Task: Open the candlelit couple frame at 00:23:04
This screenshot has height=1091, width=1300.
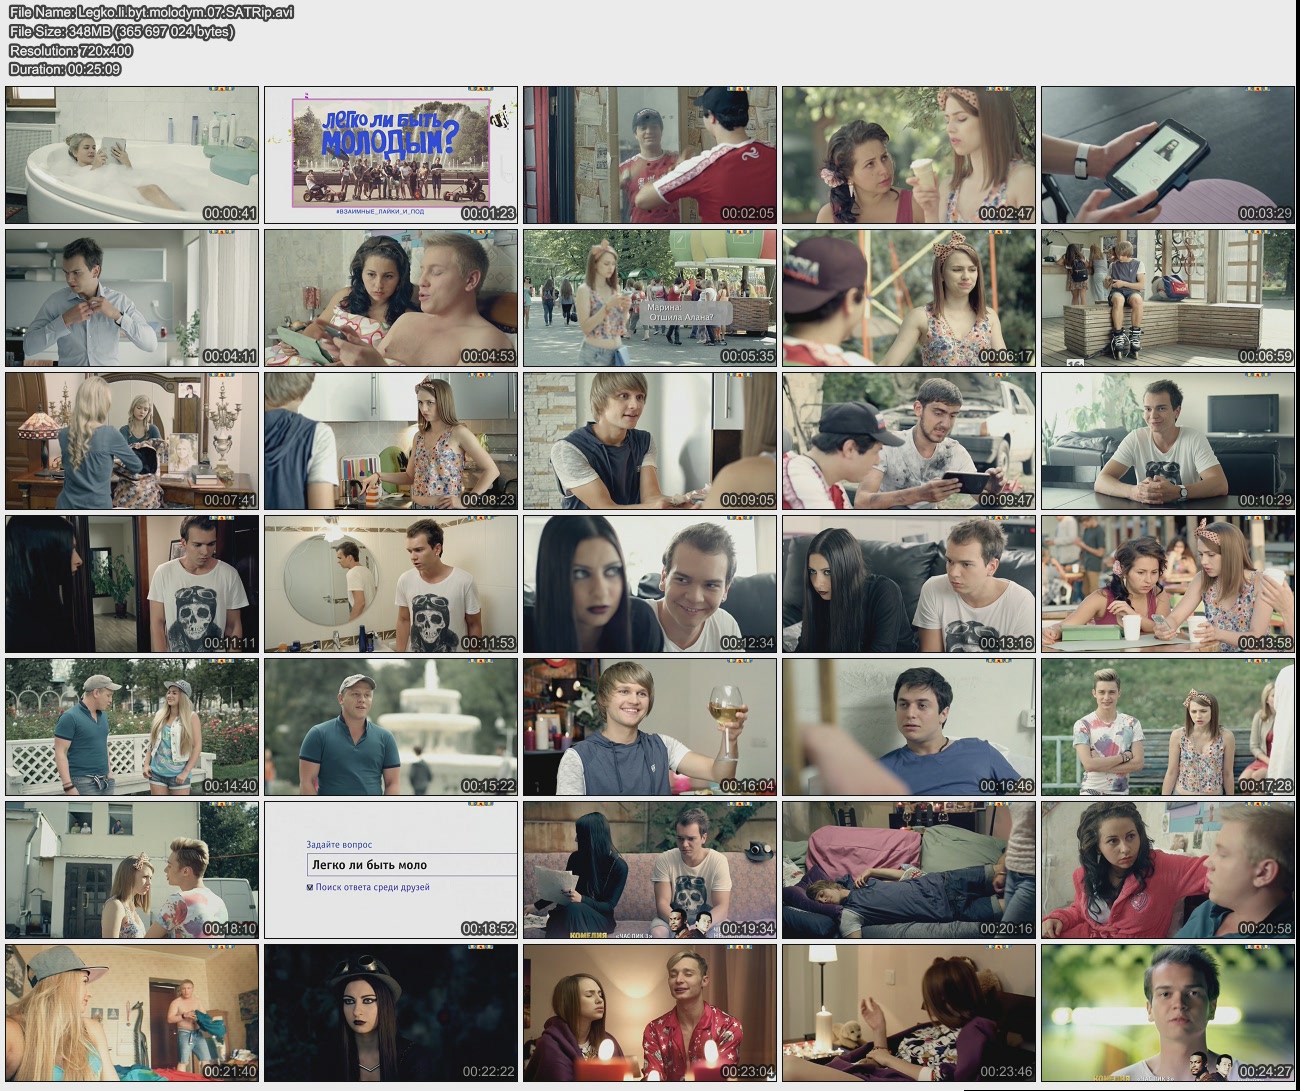Action: (x=650, y=1013)
